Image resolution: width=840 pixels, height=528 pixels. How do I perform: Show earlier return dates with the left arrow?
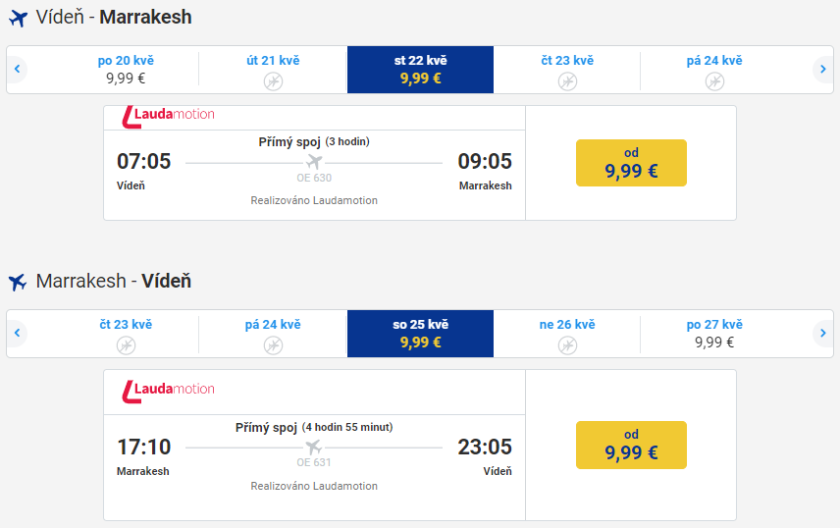(18, 333)
